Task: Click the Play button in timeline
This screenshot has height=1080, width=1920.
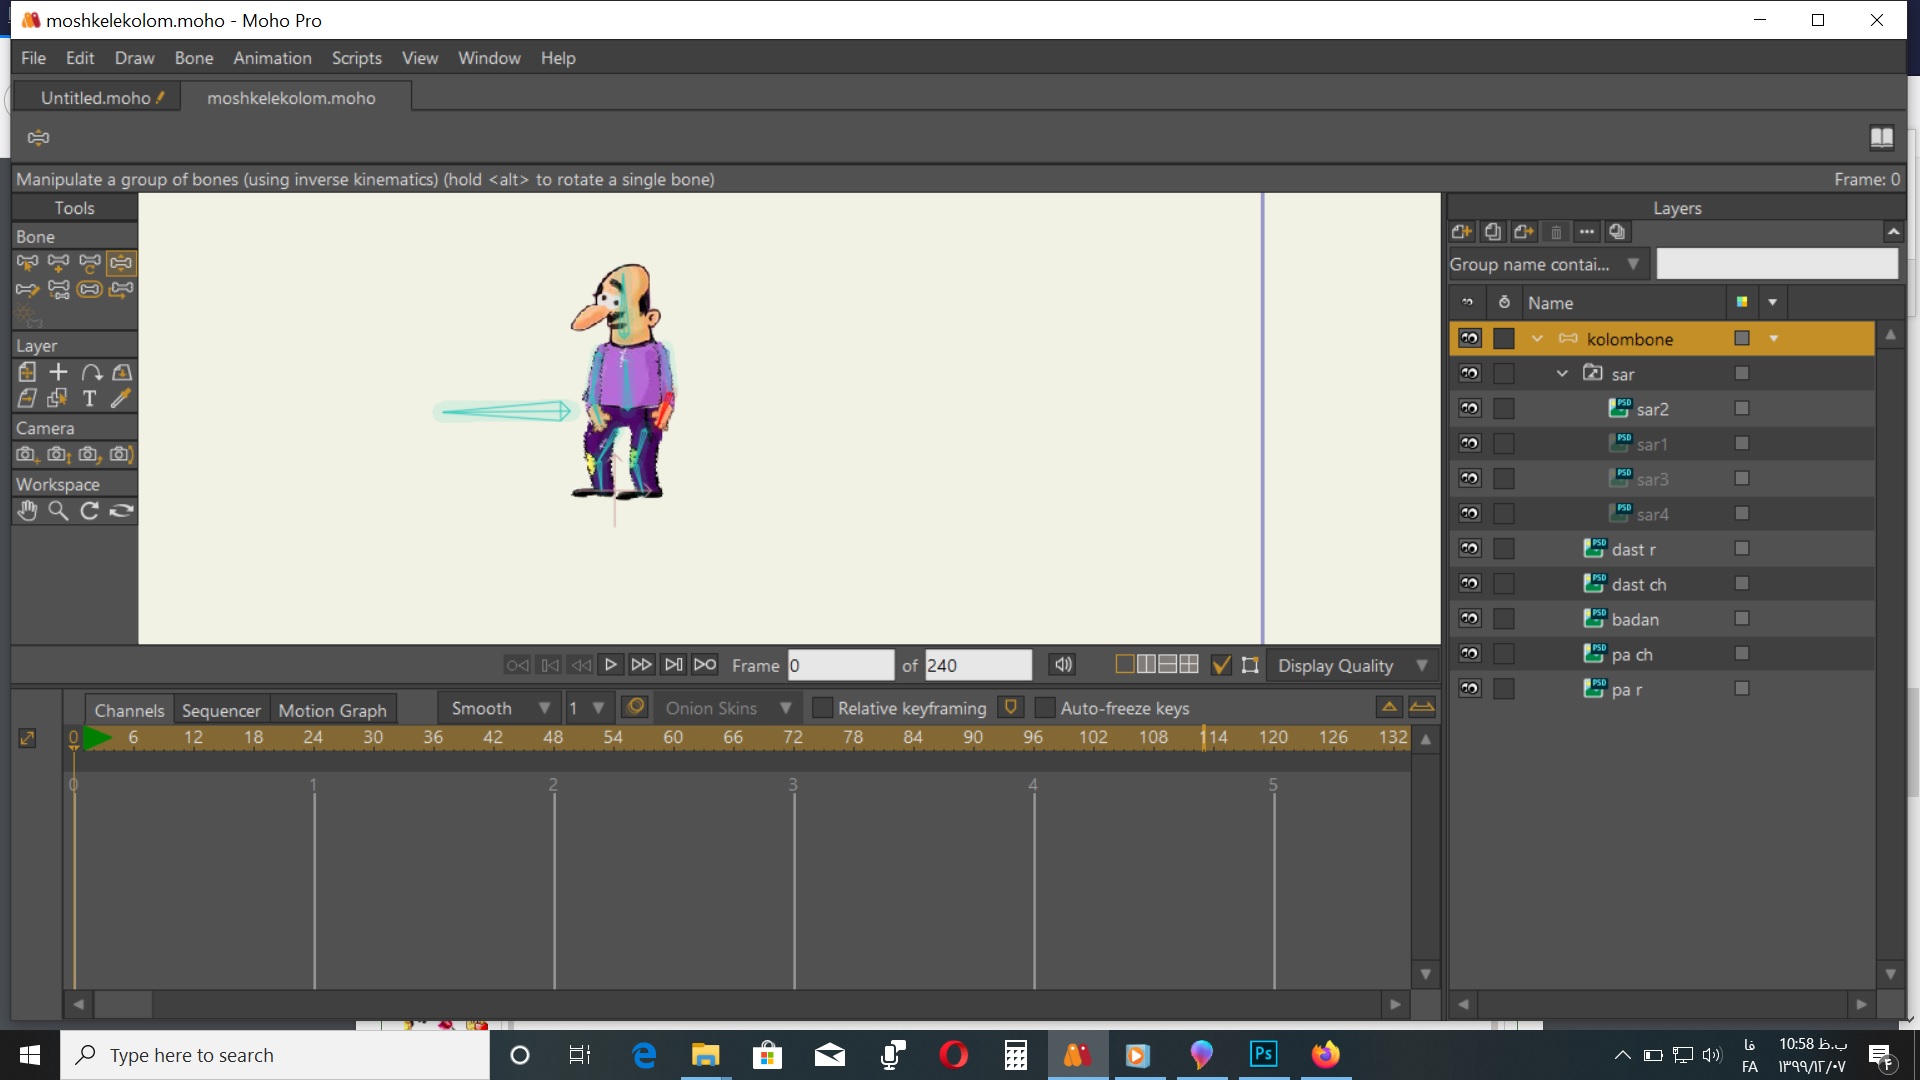Action: tap(609, 665)
